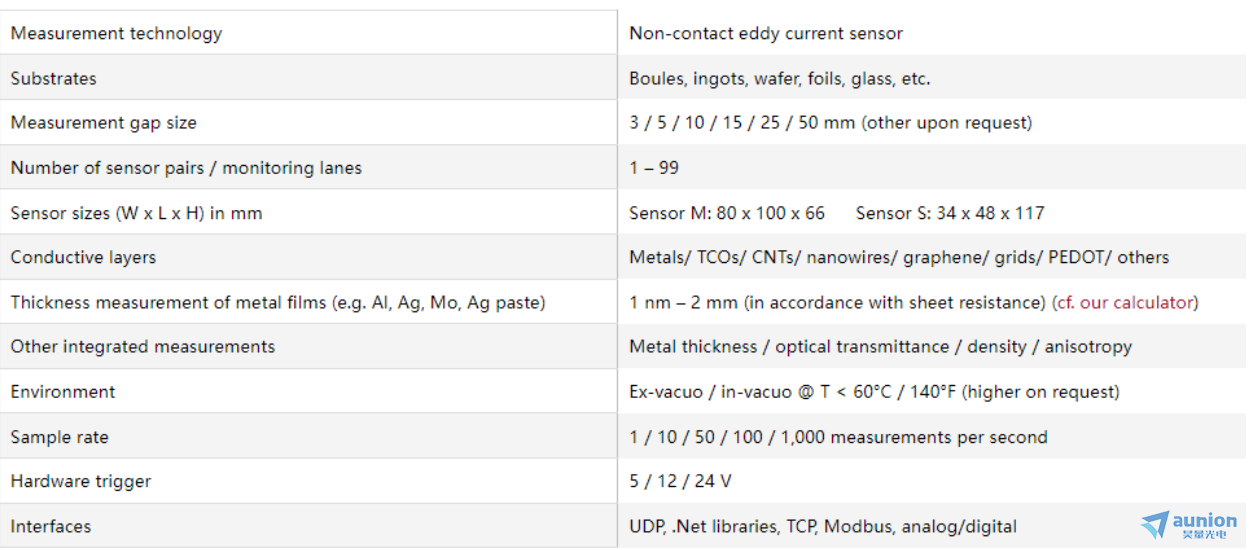Click the "Sensor S: 34 x 48 x 117" text
This screenshot has height=550, width=1249.
point(950,213)
